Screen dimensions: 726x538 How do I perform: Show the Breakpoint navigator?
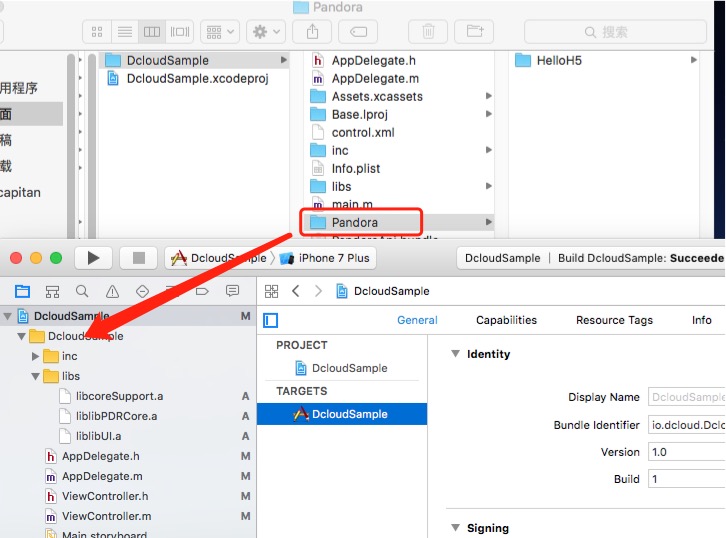(x=202, y=291)
